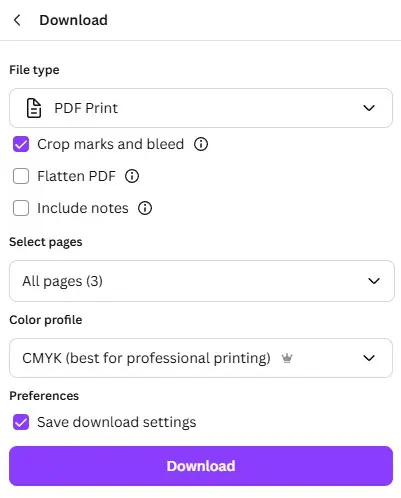Open info icon next to Flatten PDF
The height and width of the screenshot is (498, 401).
coord(132,176)
